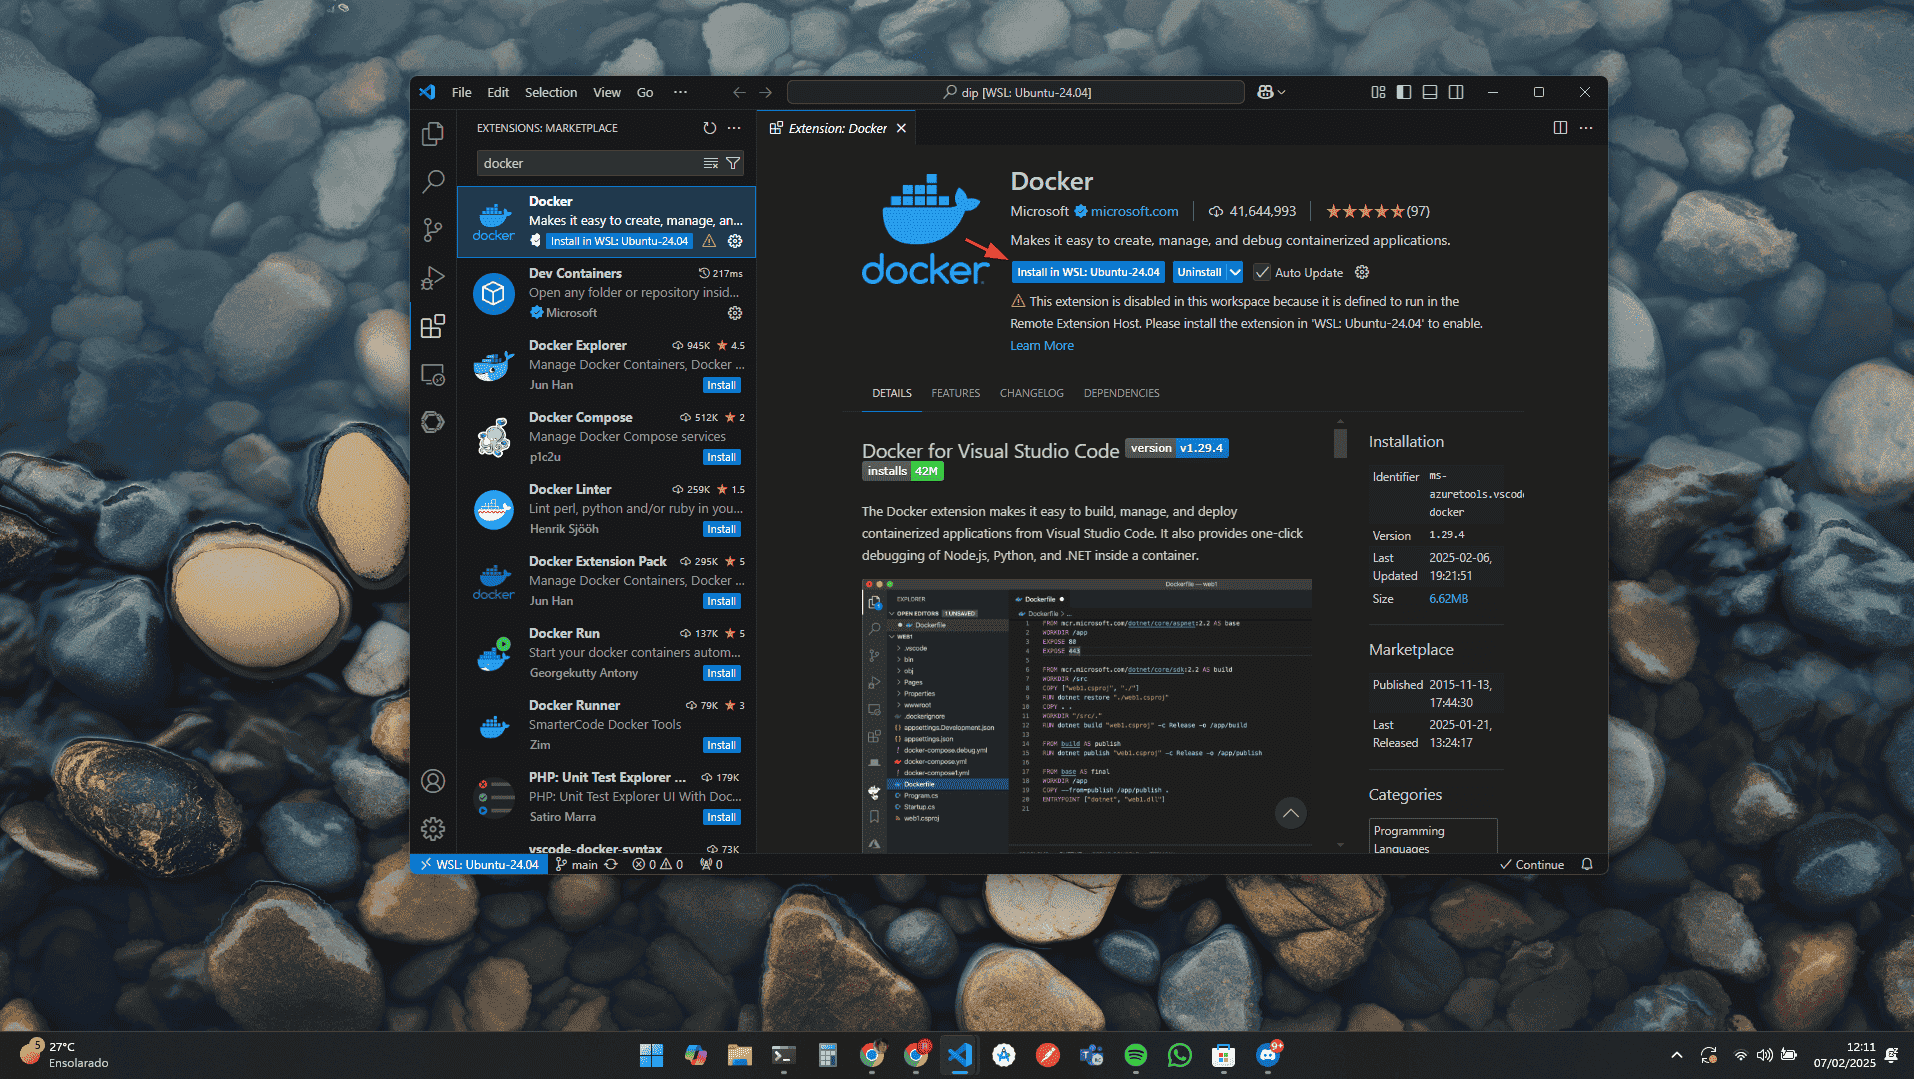Open Spotify from the Windows taskbar
The width and height of the screenshot is (1914, 1079).
point(1135,1055)
